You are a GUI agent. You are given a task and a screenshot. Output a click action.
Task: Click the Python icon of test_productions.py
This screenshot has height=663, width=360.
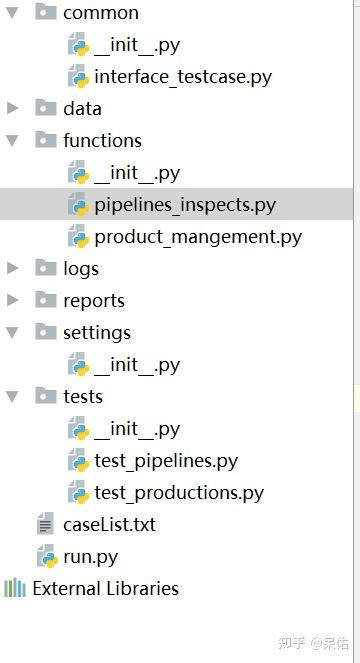tap(79, 493)
